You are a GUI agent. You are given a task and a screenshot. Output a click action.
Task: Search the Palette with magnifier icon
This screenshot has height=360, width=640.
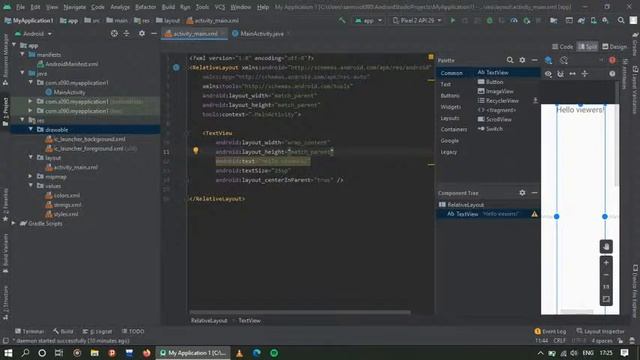point(510,60)
